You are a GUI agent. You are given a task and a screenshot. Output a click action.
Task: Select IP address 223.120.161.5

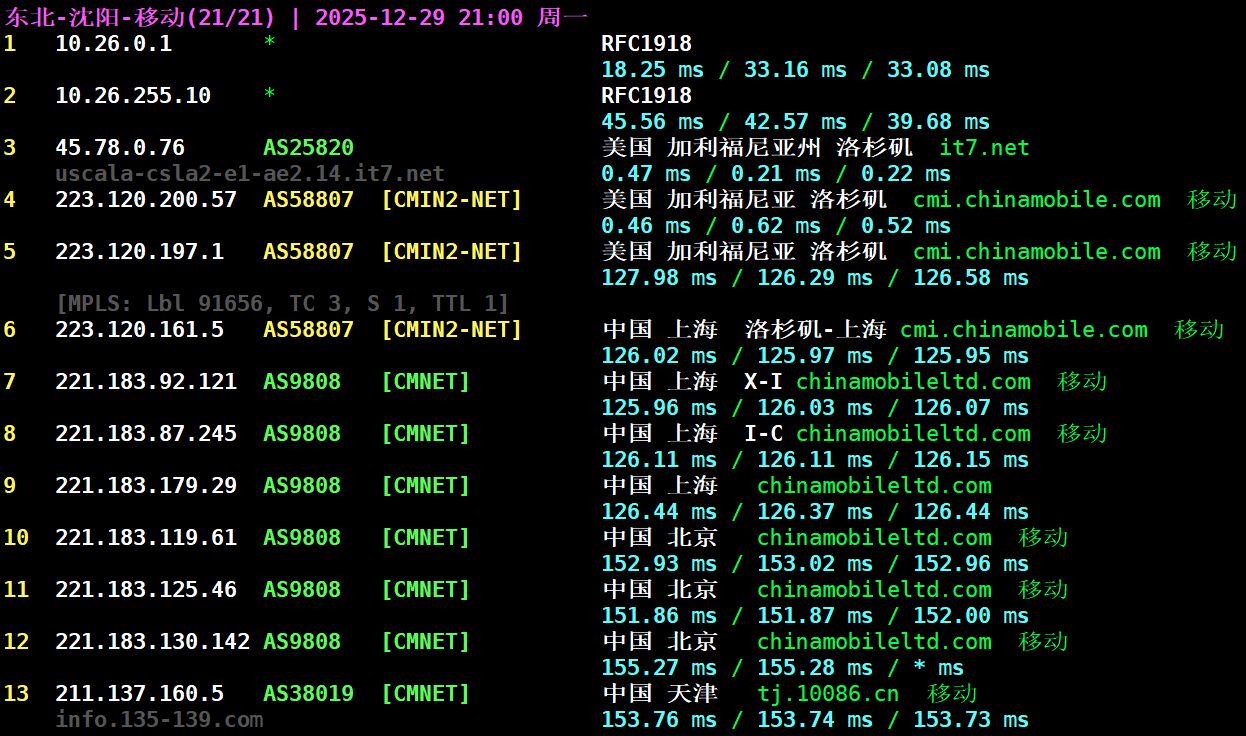(x=139, y=330)
